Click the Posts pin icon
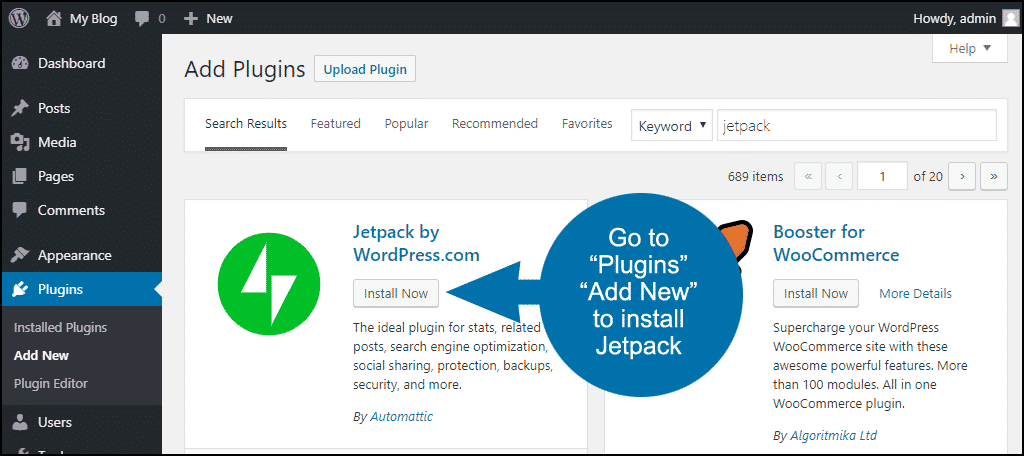 click(20, 108)
